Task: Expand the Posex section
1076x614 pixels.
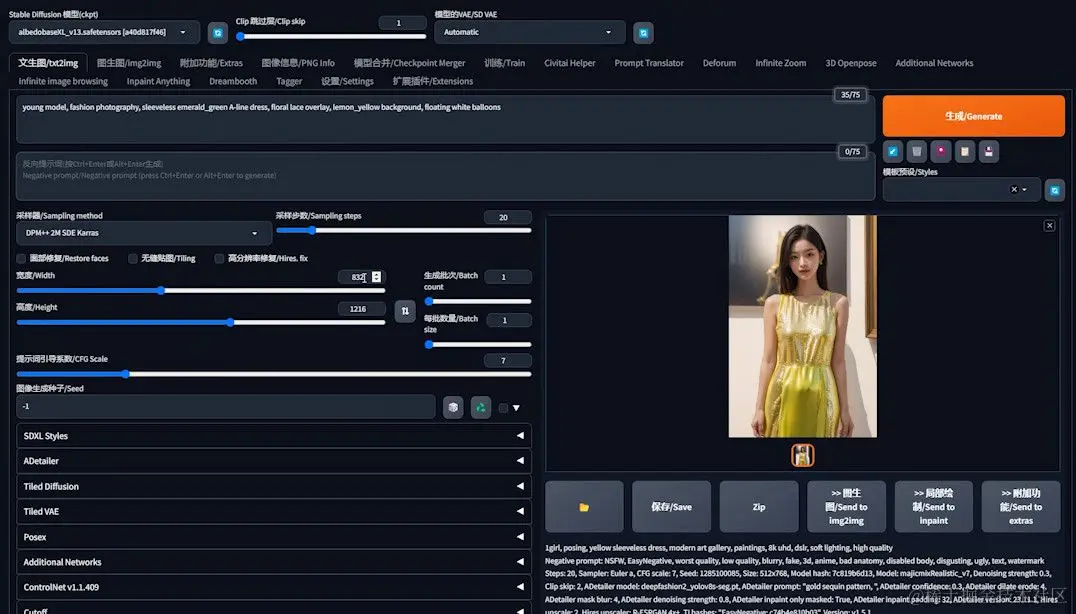Action: click(274, 537)
